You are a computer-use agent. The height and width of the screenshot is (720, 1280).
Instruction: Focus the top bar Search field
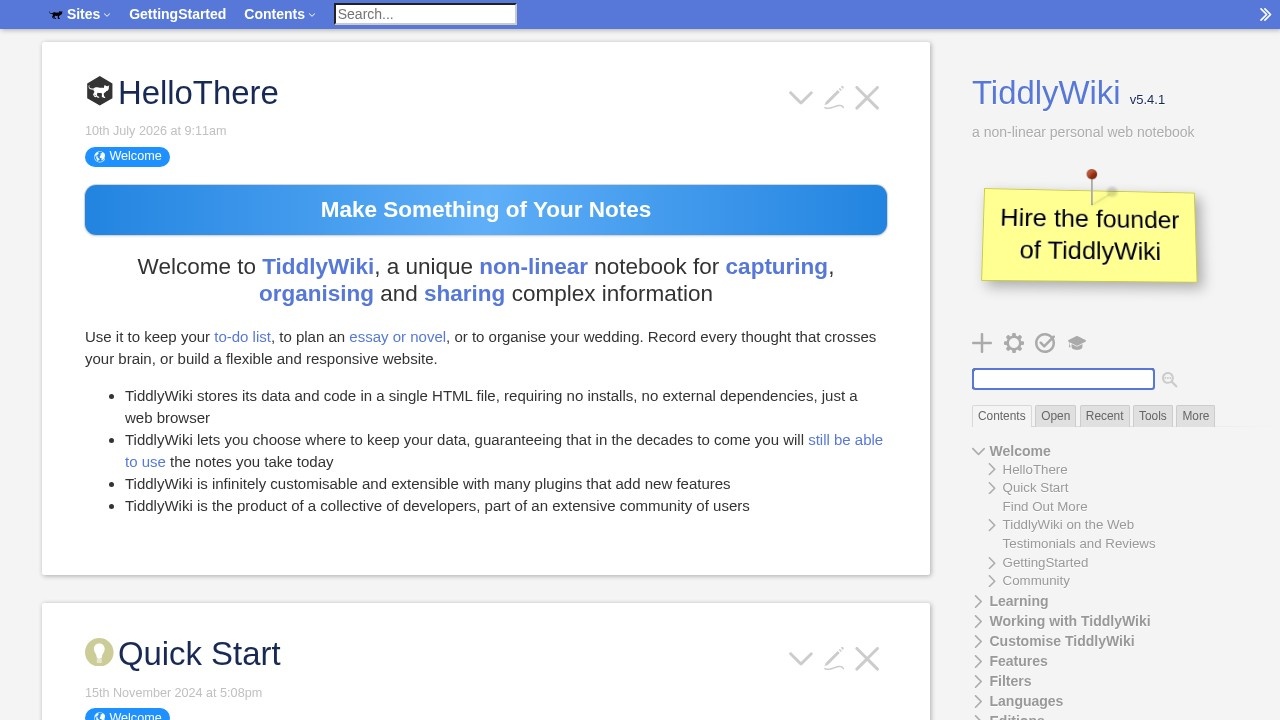(x=425, y=14)
